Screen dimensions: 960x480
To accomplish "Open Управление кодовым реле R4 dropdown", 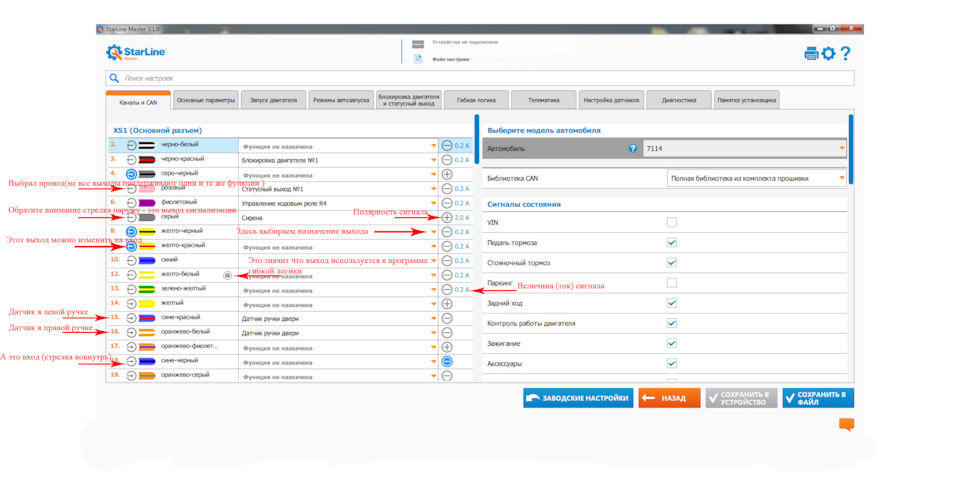I will coord(338,203).
